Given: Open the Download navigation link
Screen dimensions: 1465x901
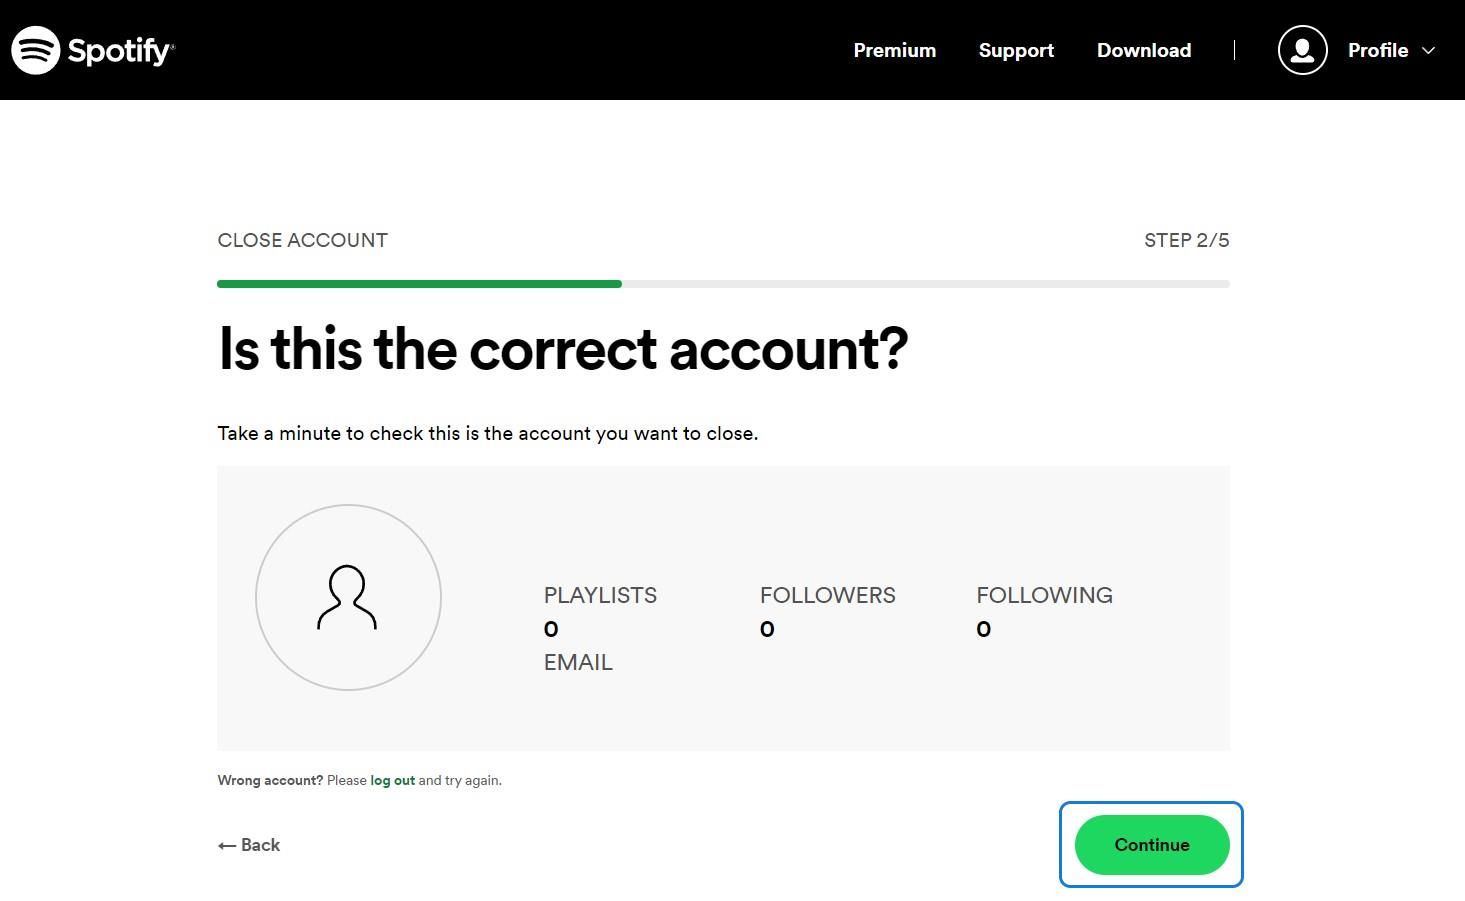Looking at the screenshot, I should [x=1143, y=50].
